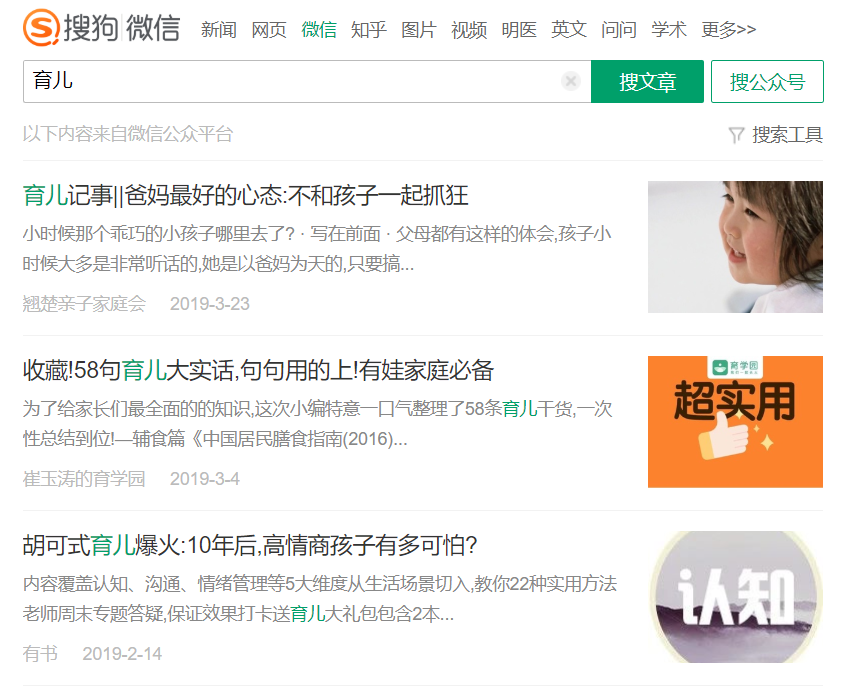Open the 搜索工具 filter funnel icon

point(737,133)
